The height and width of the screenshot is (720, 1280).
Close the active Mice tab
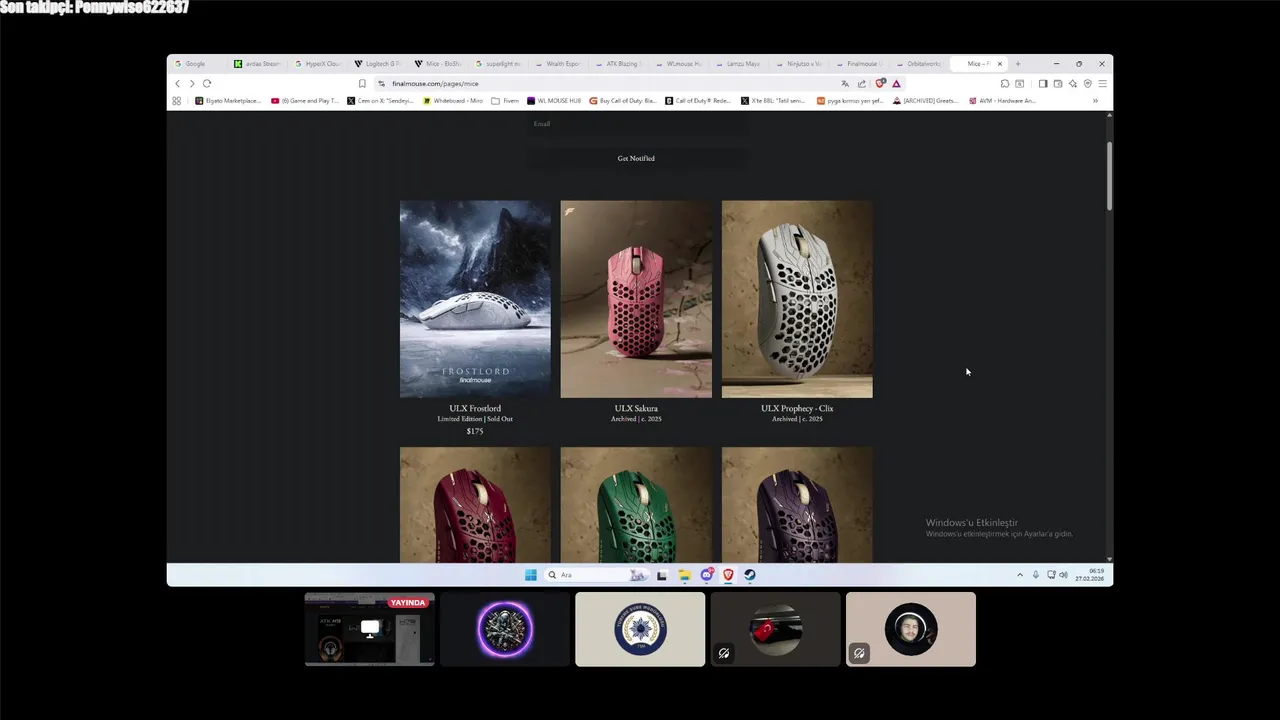click(x=999, y=64)
